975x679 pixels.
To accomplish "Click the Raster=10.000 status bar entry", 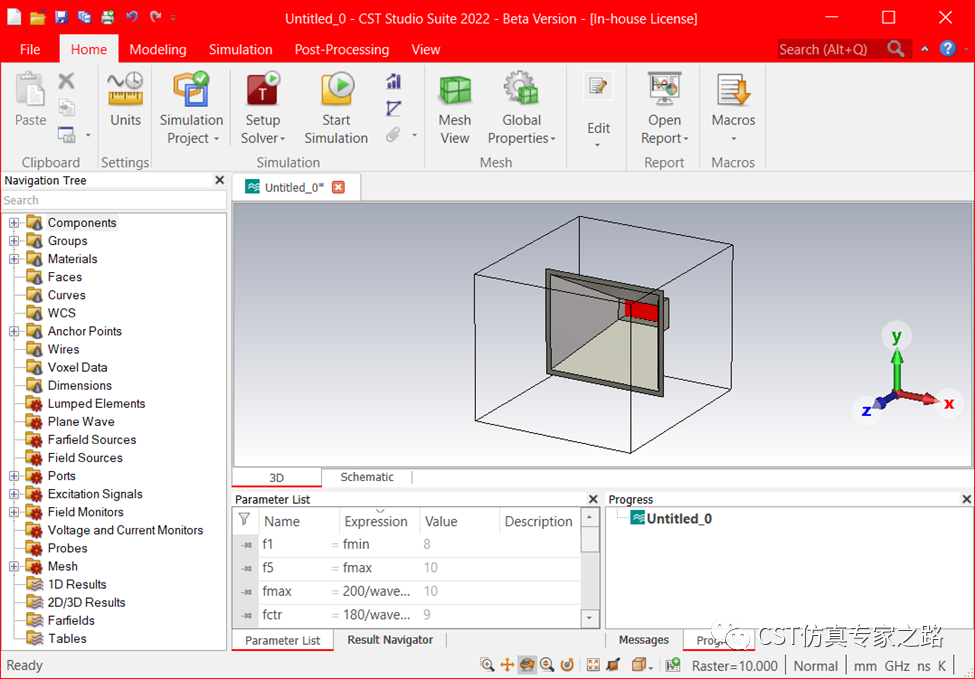I will (x=734, y=666).
